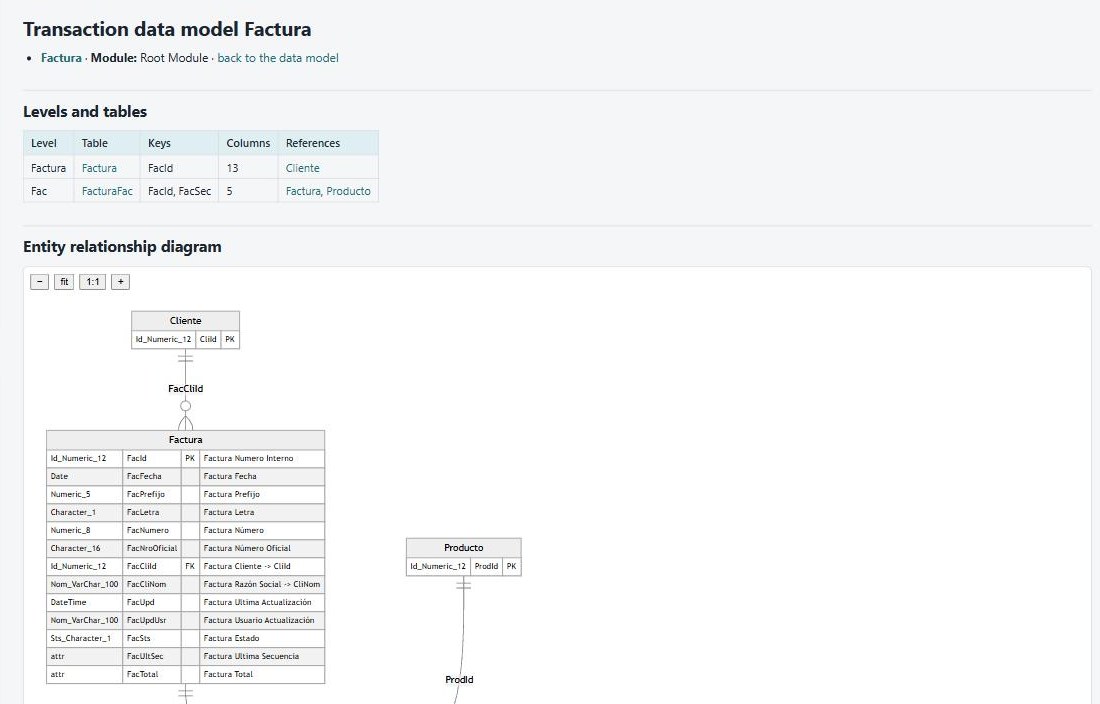Click the fit diagram button
The width and height of the screenshot is (1100, 704).
64,282
